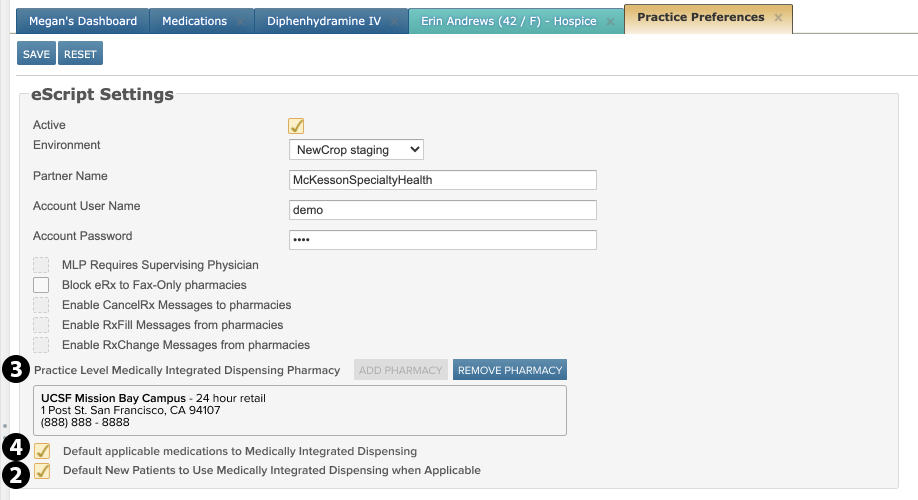
Task: Open the Medications tab
Action: coord(192,21)
